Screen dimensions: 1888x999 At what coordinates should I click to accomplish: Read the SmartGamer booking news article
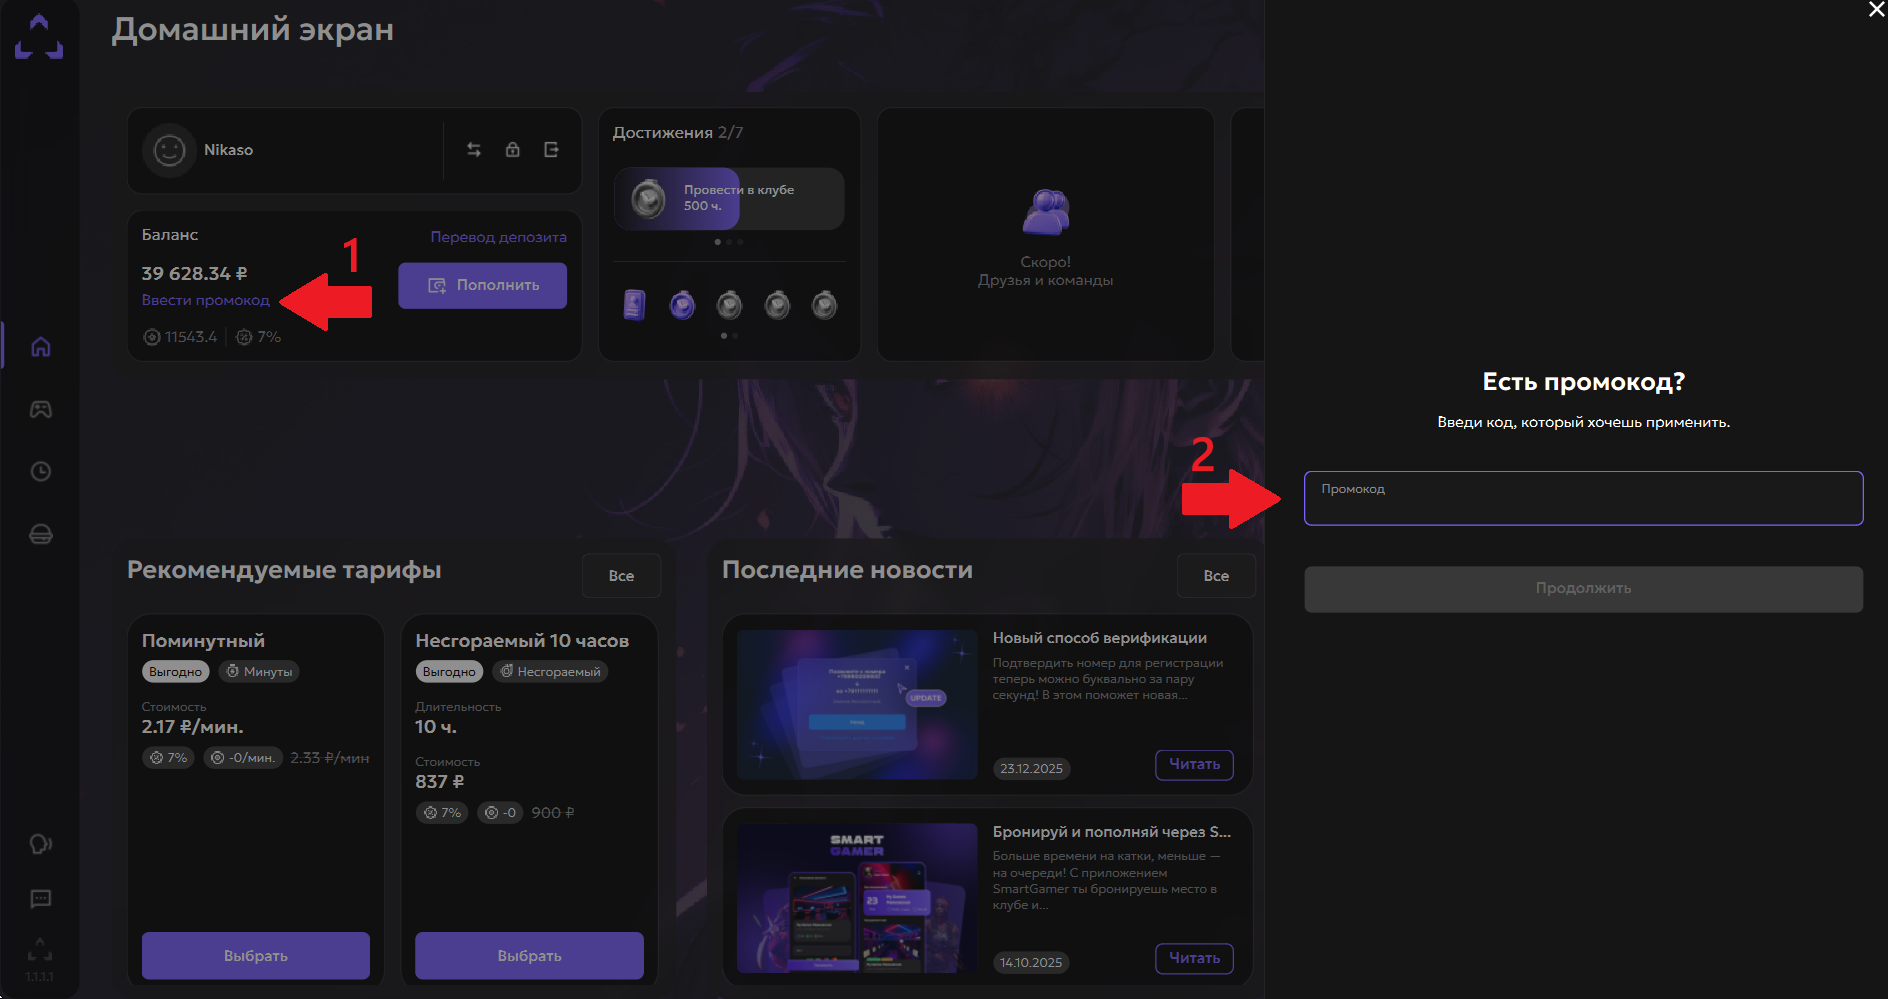tap(1194, 958)
